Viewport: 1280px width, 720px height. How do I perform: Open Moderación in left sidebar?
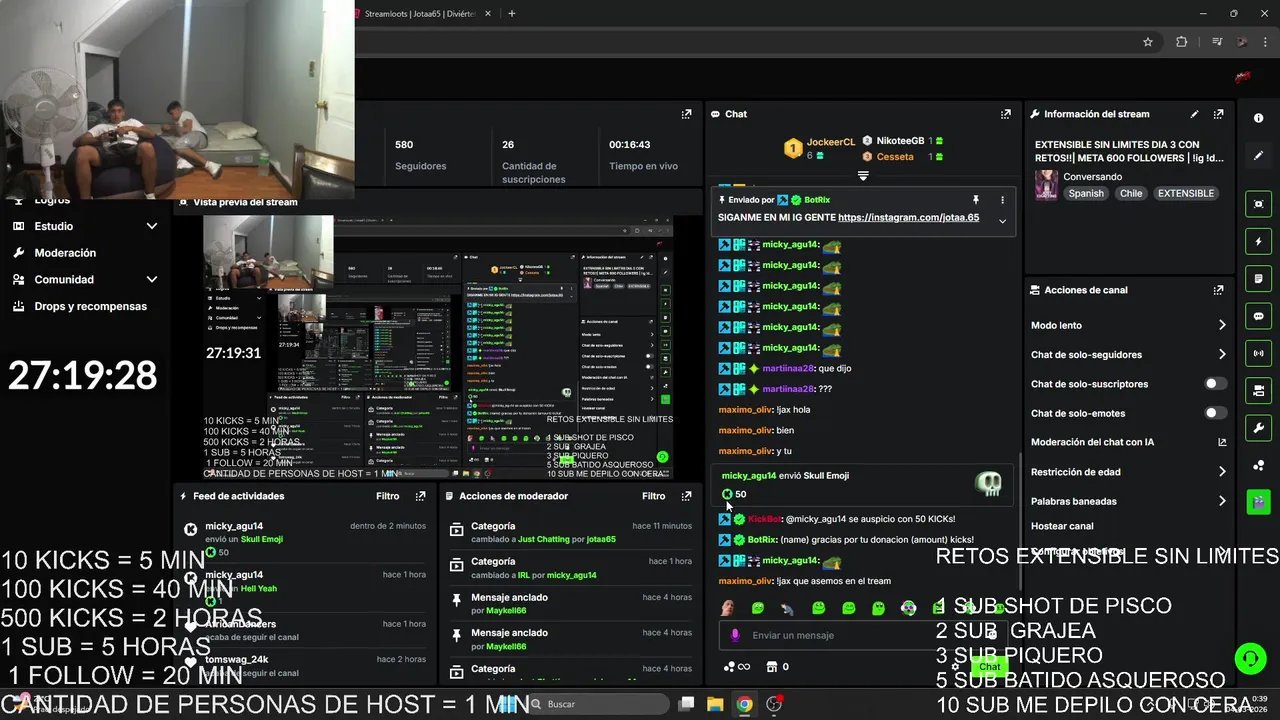65,253
